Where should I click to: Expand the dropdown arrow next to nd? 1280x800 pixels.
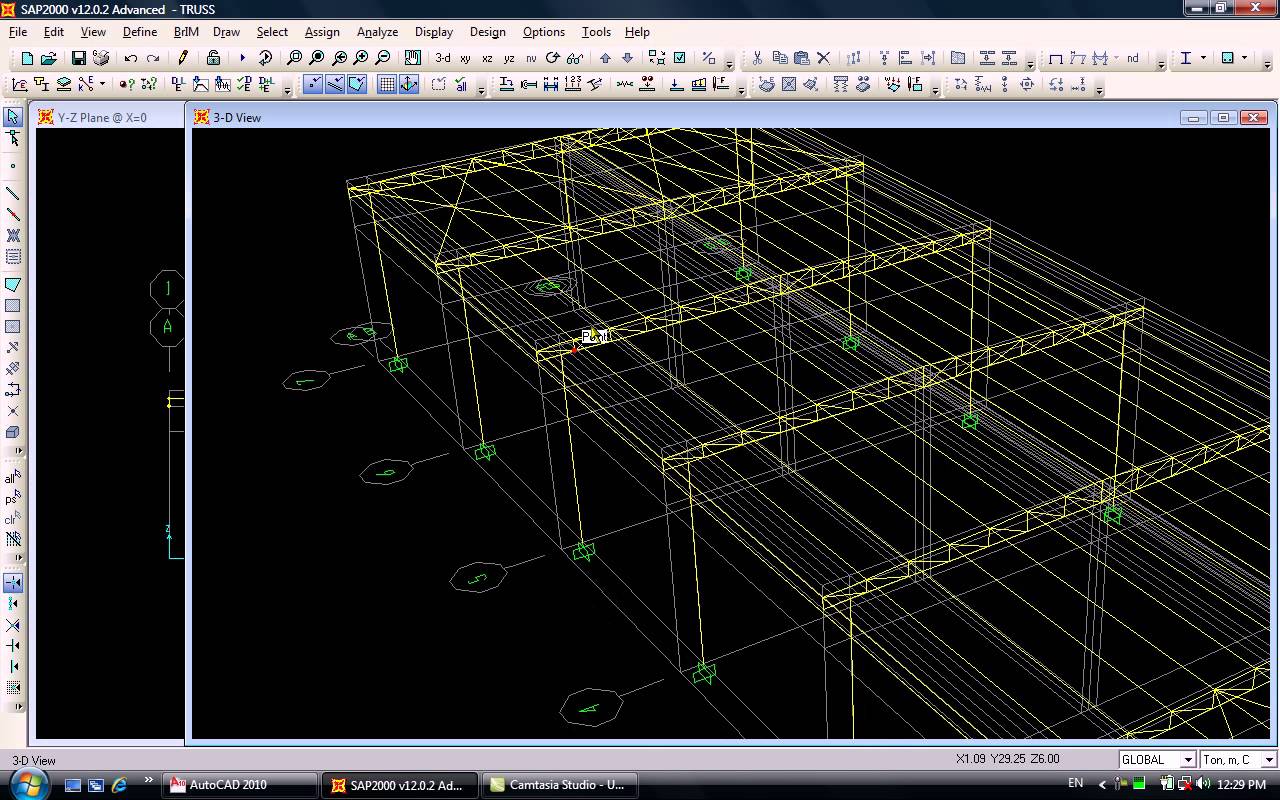pos(1116,57)
